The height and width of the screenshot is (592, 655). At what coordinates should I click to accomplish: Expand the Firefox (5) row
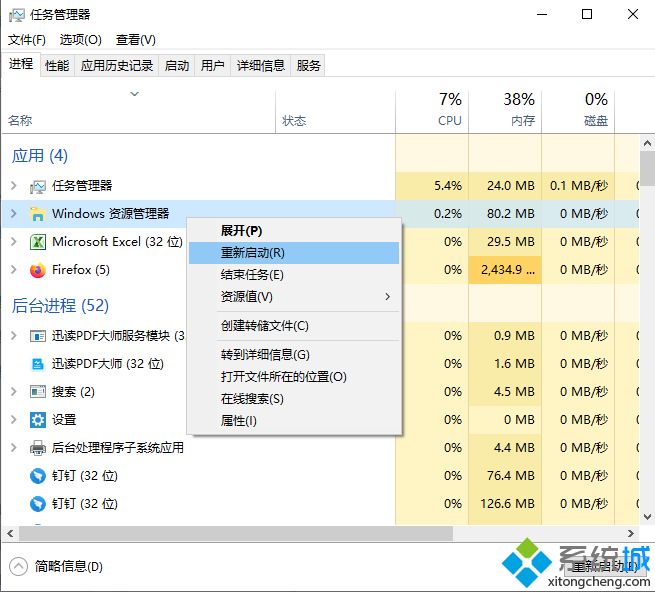tap(13, 269)
